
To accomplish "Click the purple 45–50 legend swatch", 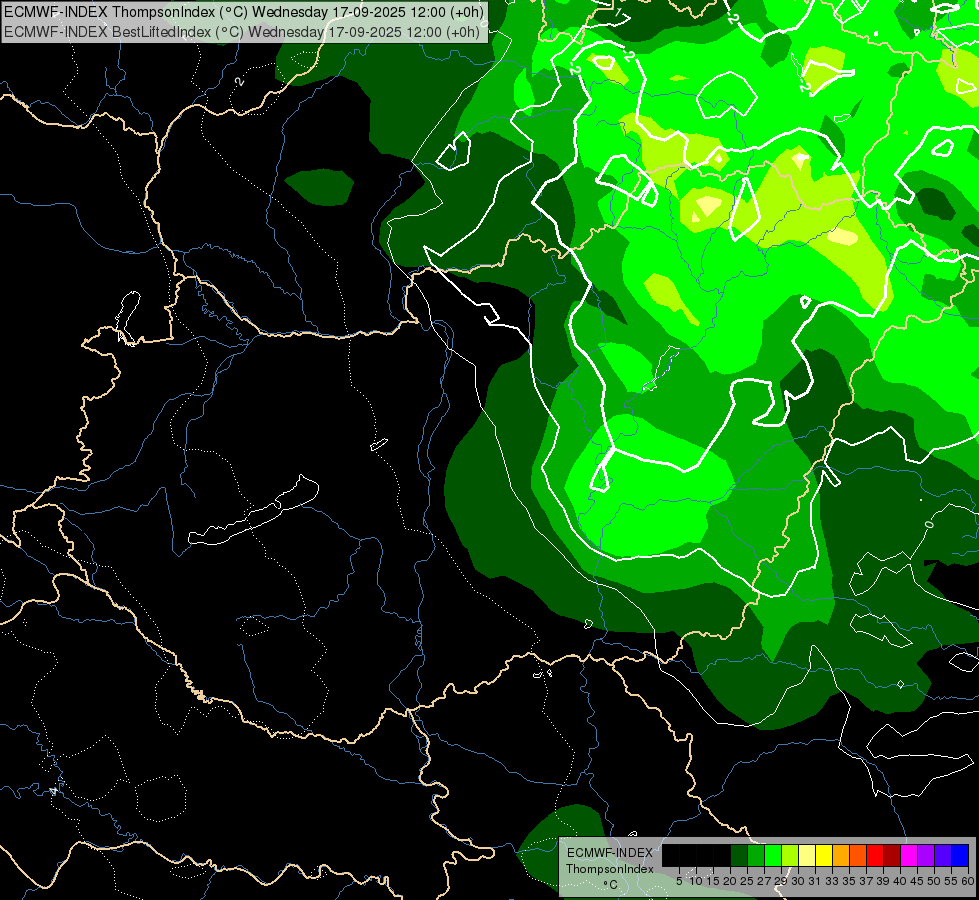I will (x=926, y=855).
